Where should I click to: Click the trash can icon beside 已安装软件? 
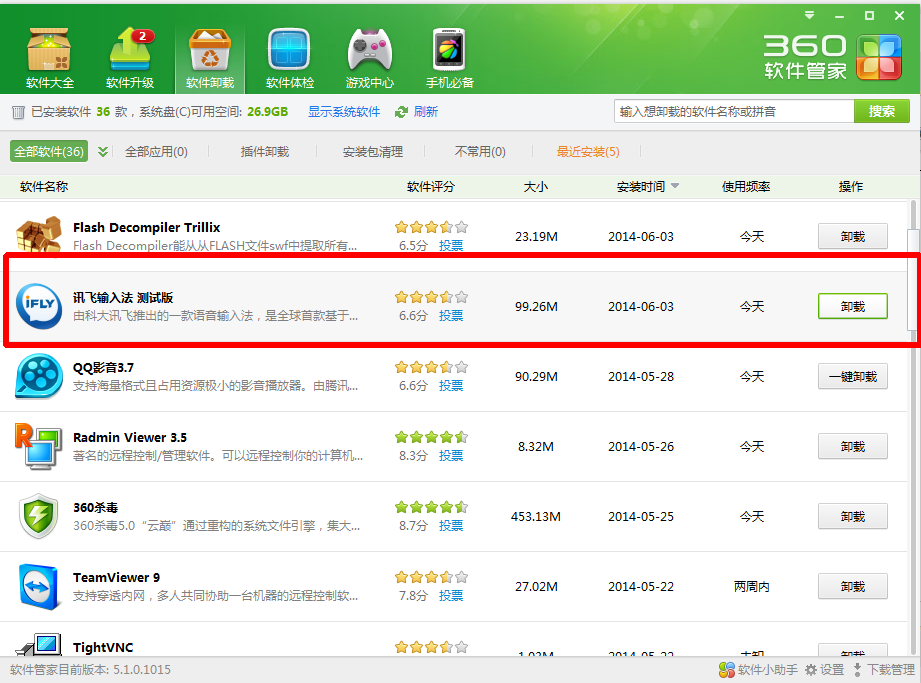18,112
